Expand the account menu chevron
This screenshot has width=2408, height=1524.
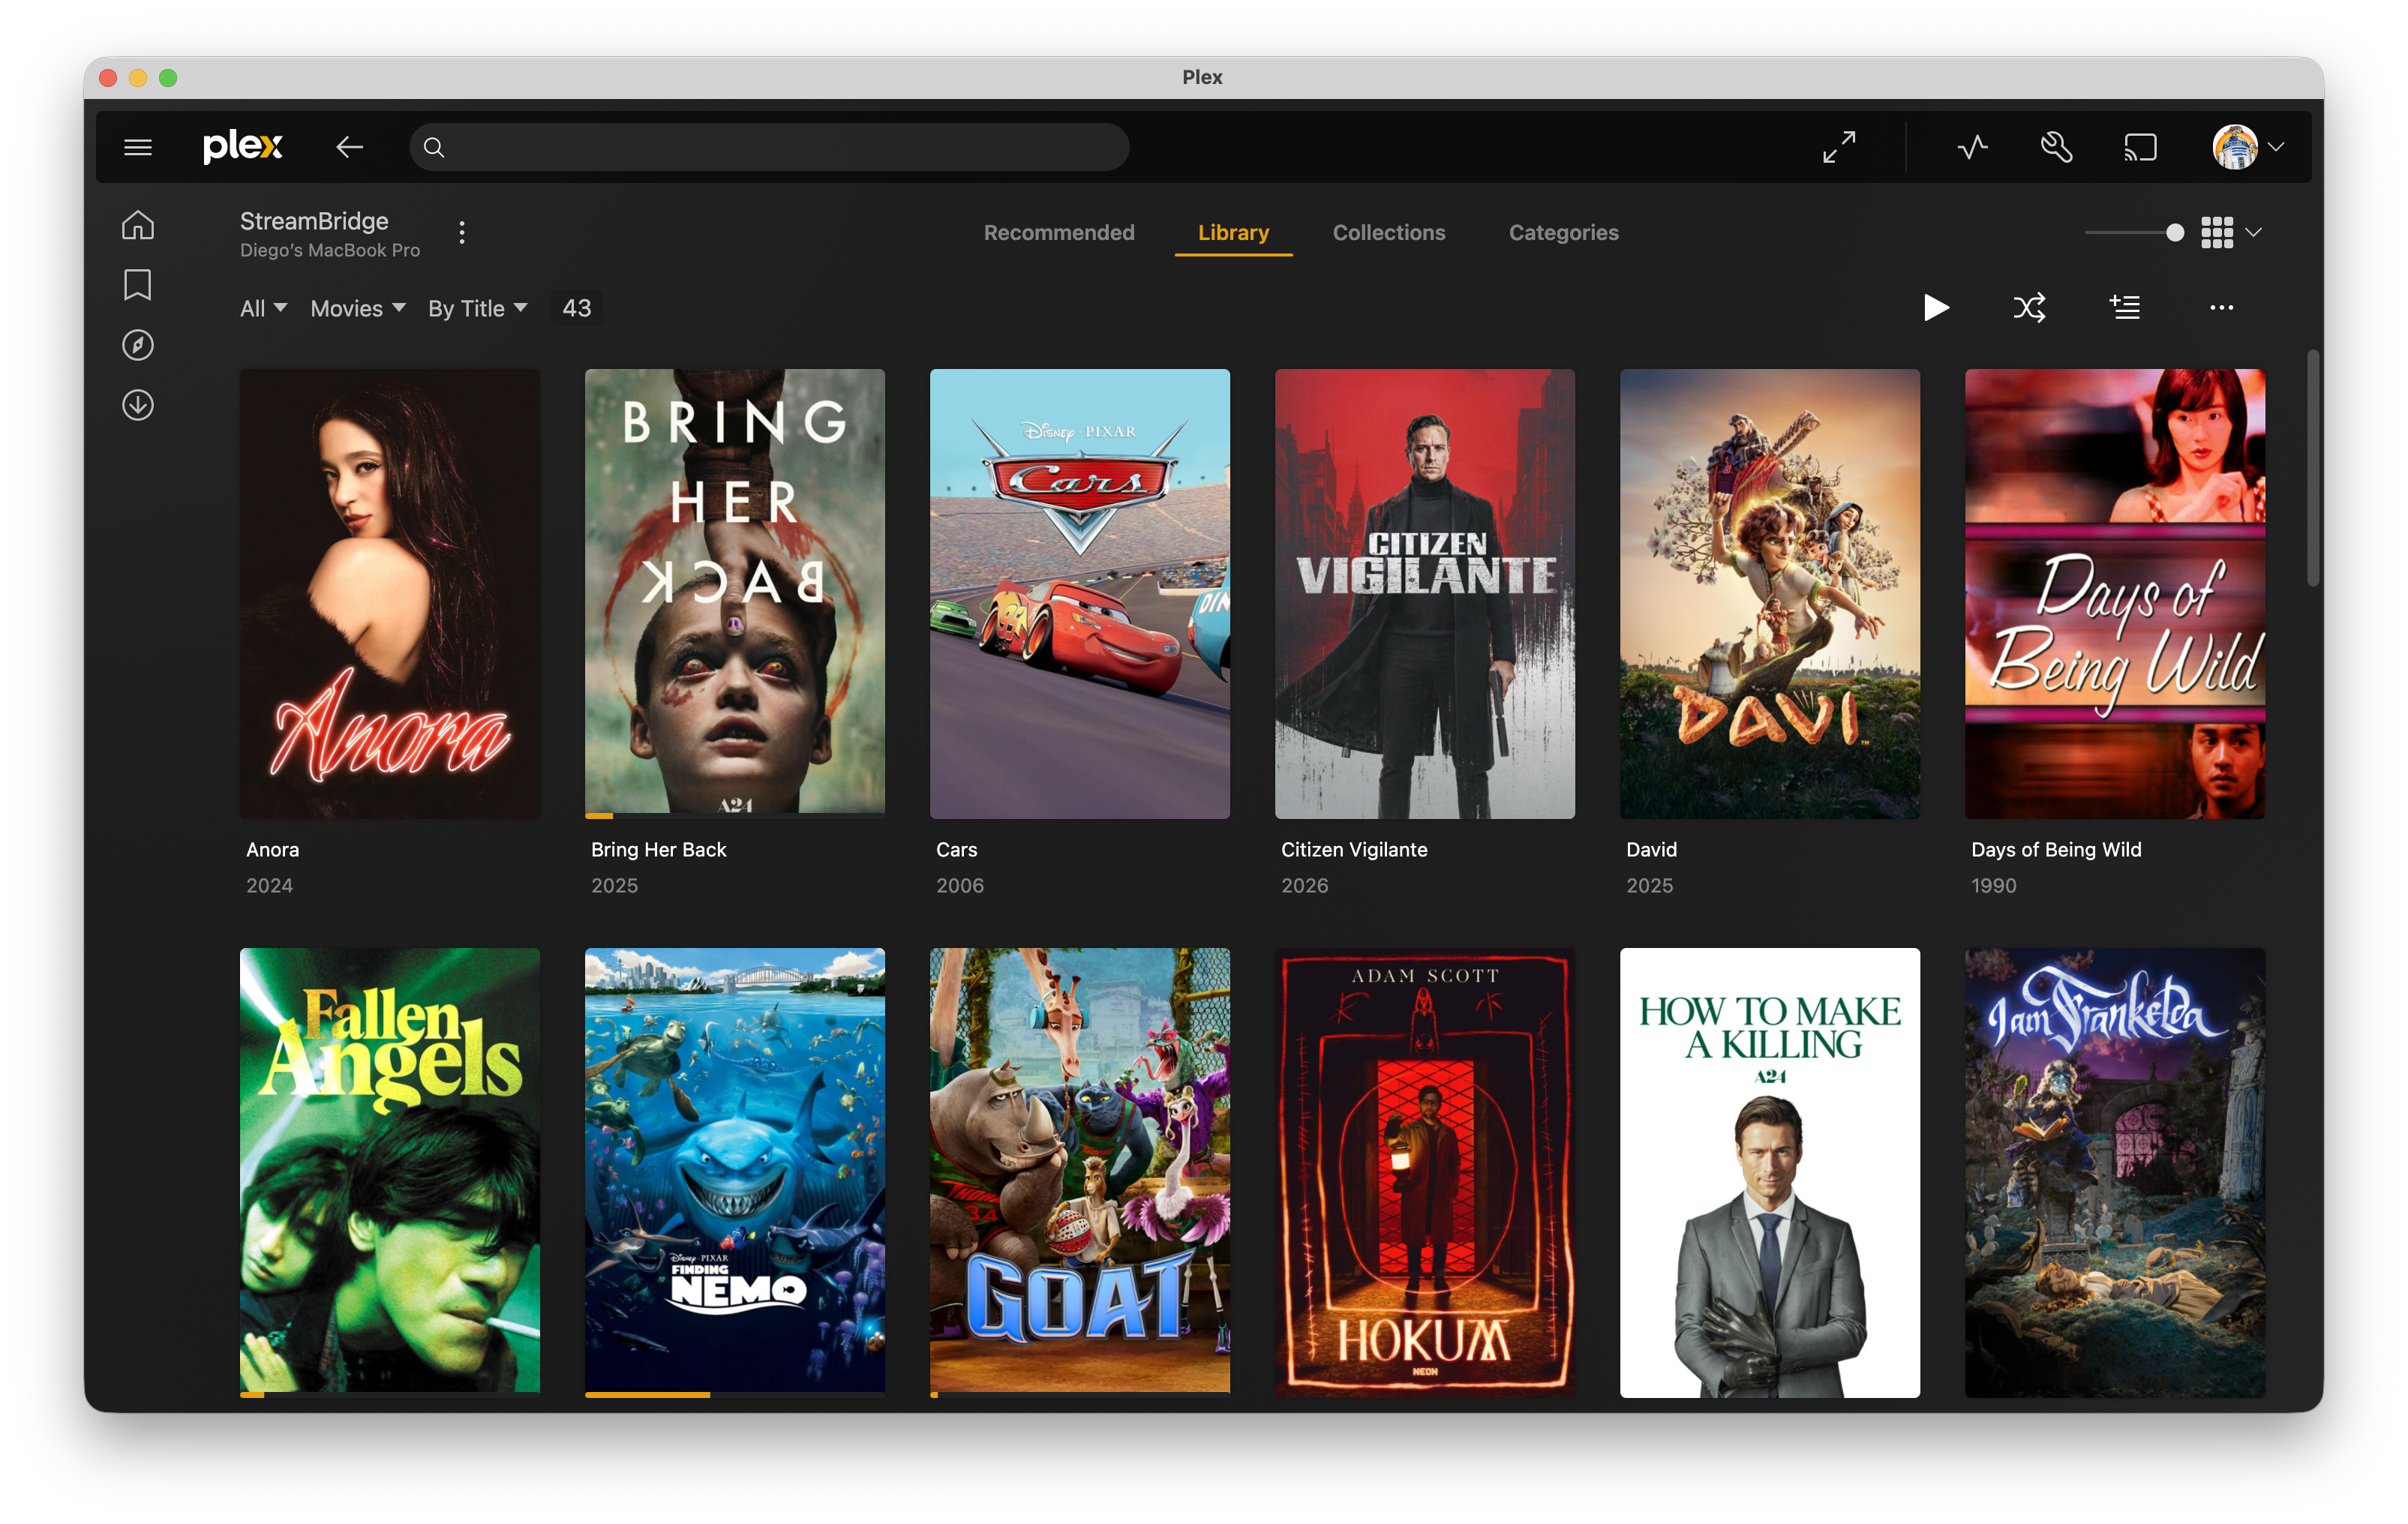tap(2276, 147)
